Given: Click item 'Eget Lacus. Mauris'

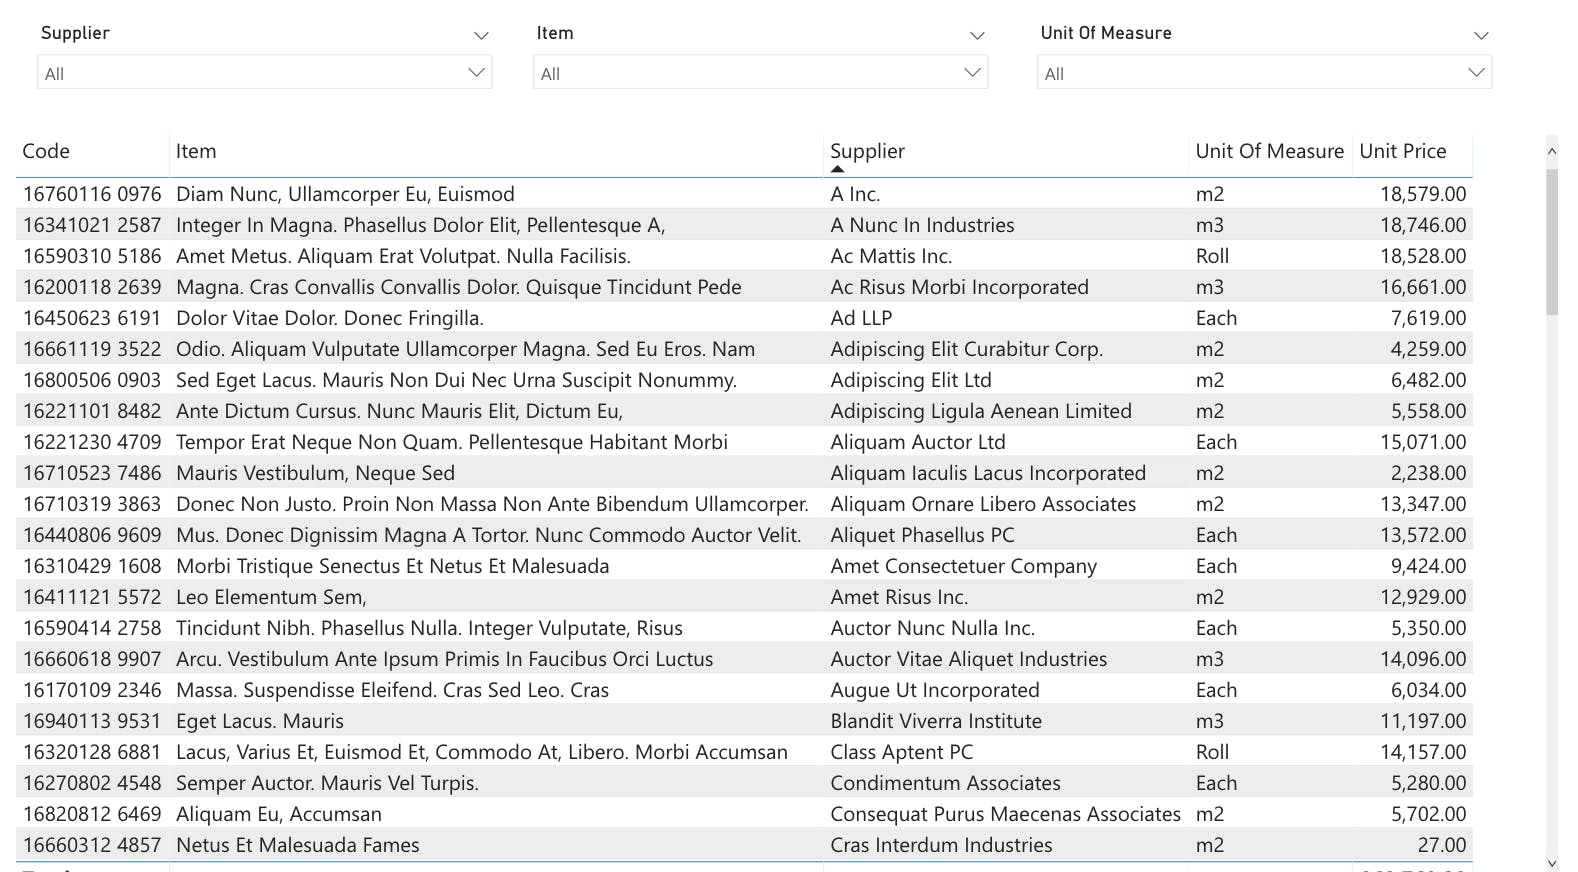Looking at the screenshot, I should click(x=260, y=721).
